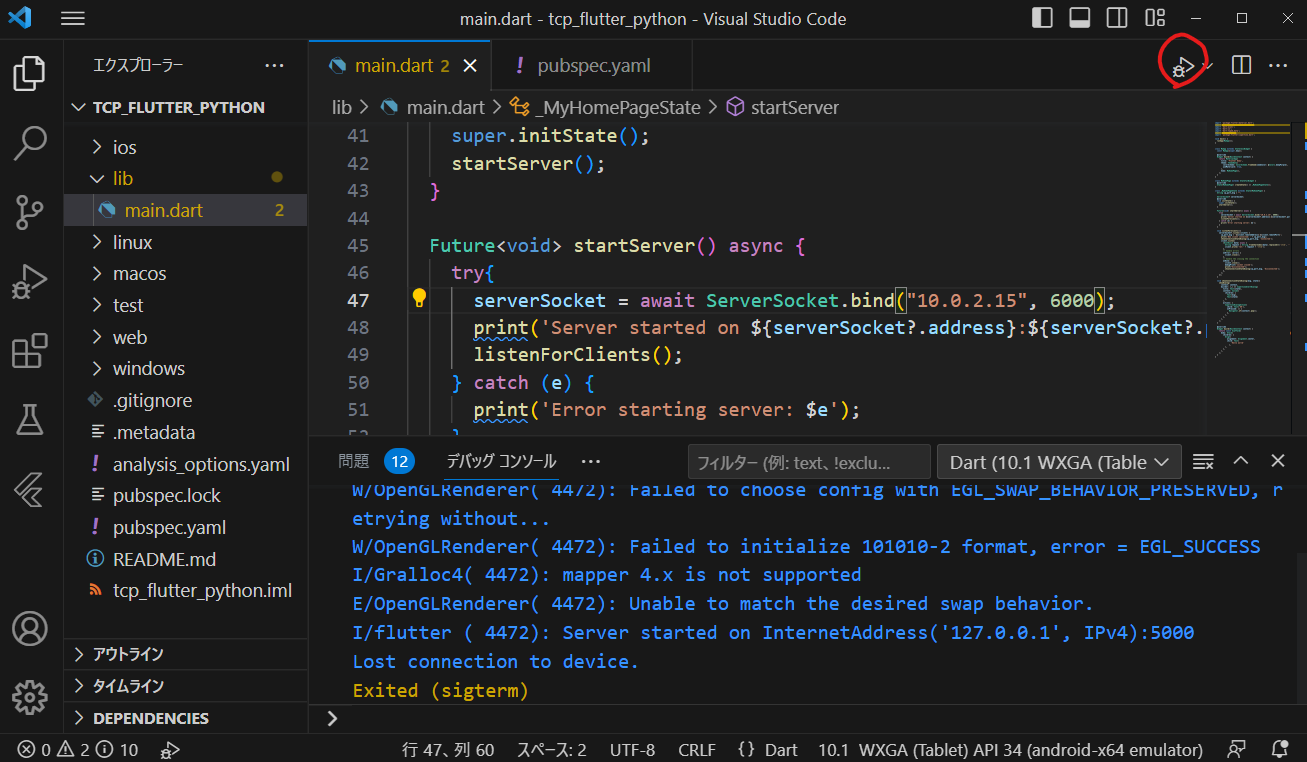Click startServer in breadcrumb

tap(794, 107)
